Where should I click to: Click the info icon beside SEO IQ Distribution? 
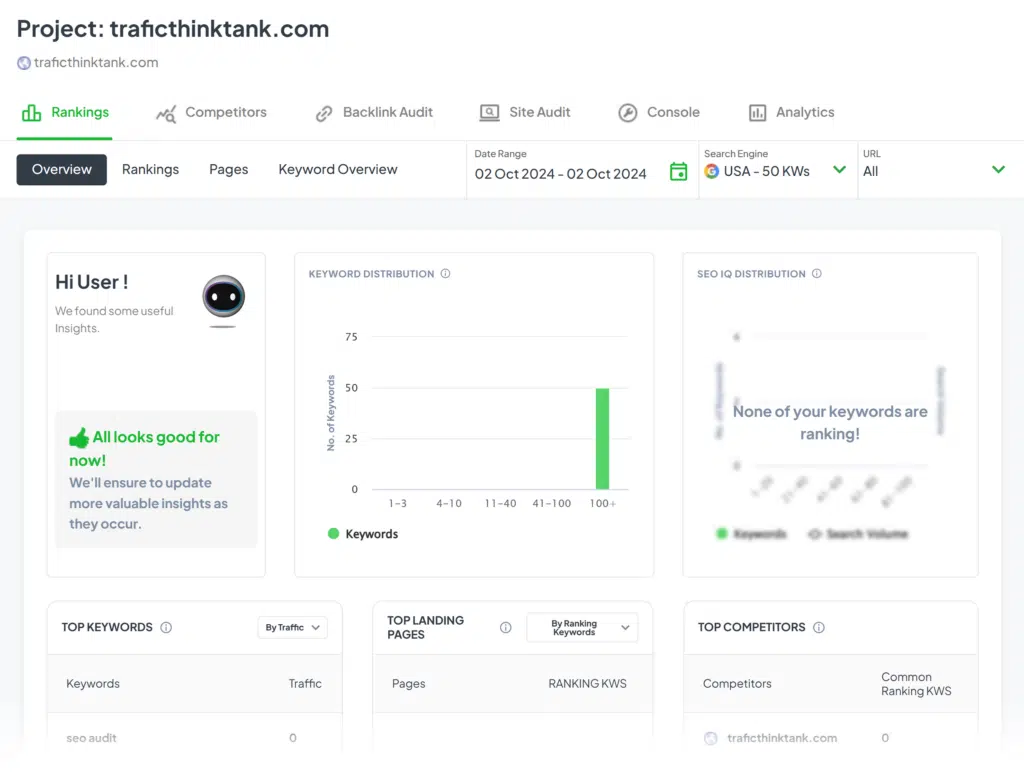point(817,274)
